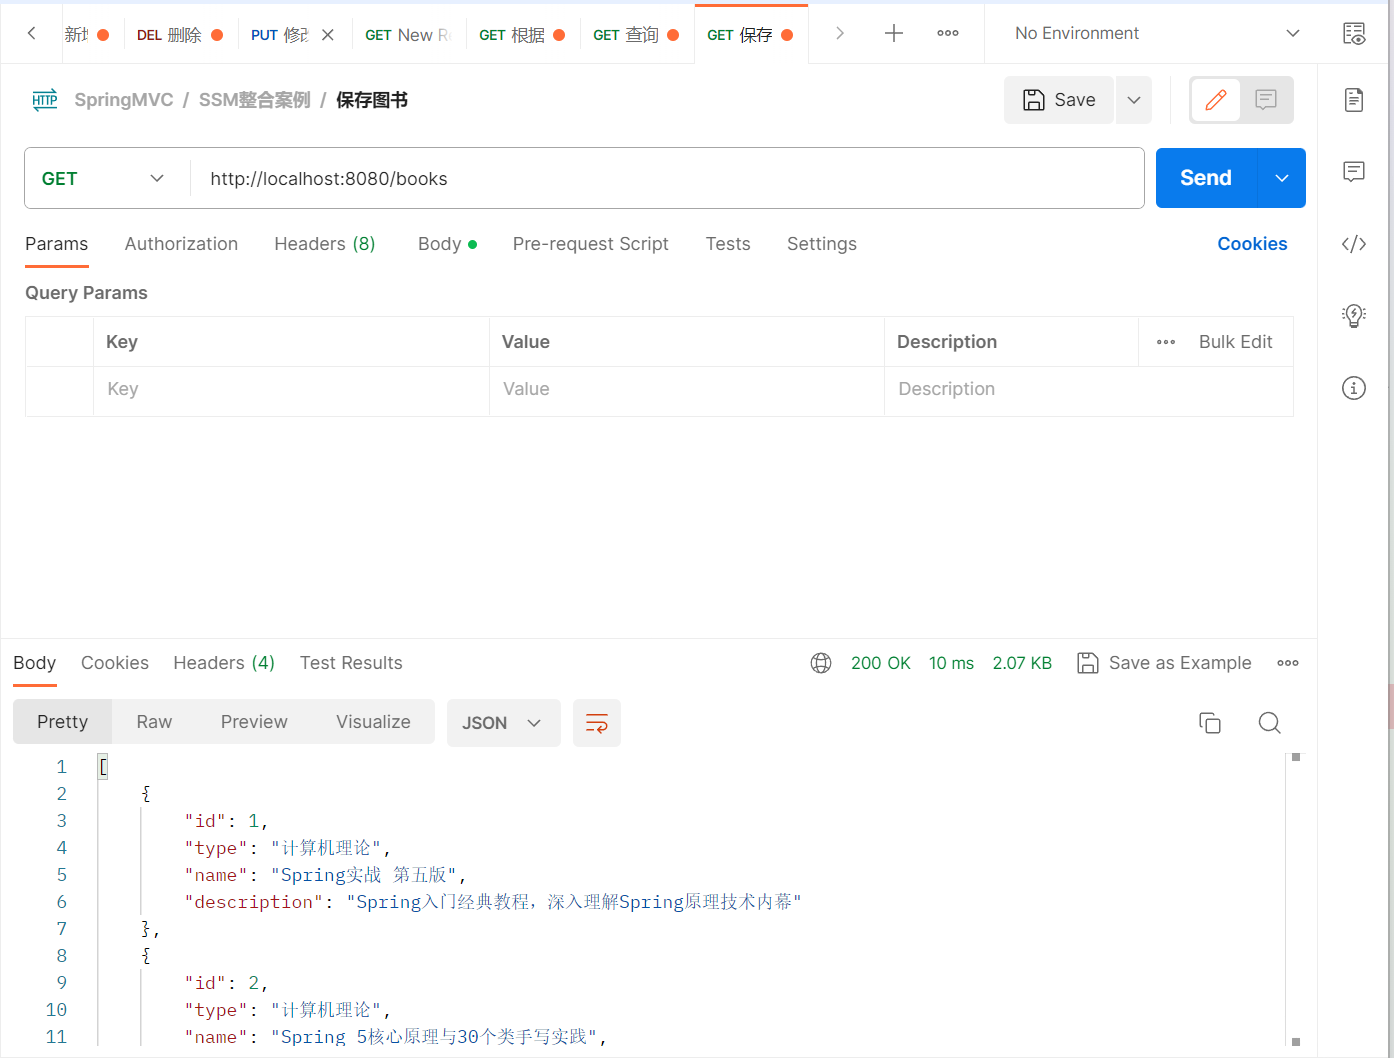Open the request Headers (8) tab
This screenshot has width=1394, height=1058.
[325, 244]
